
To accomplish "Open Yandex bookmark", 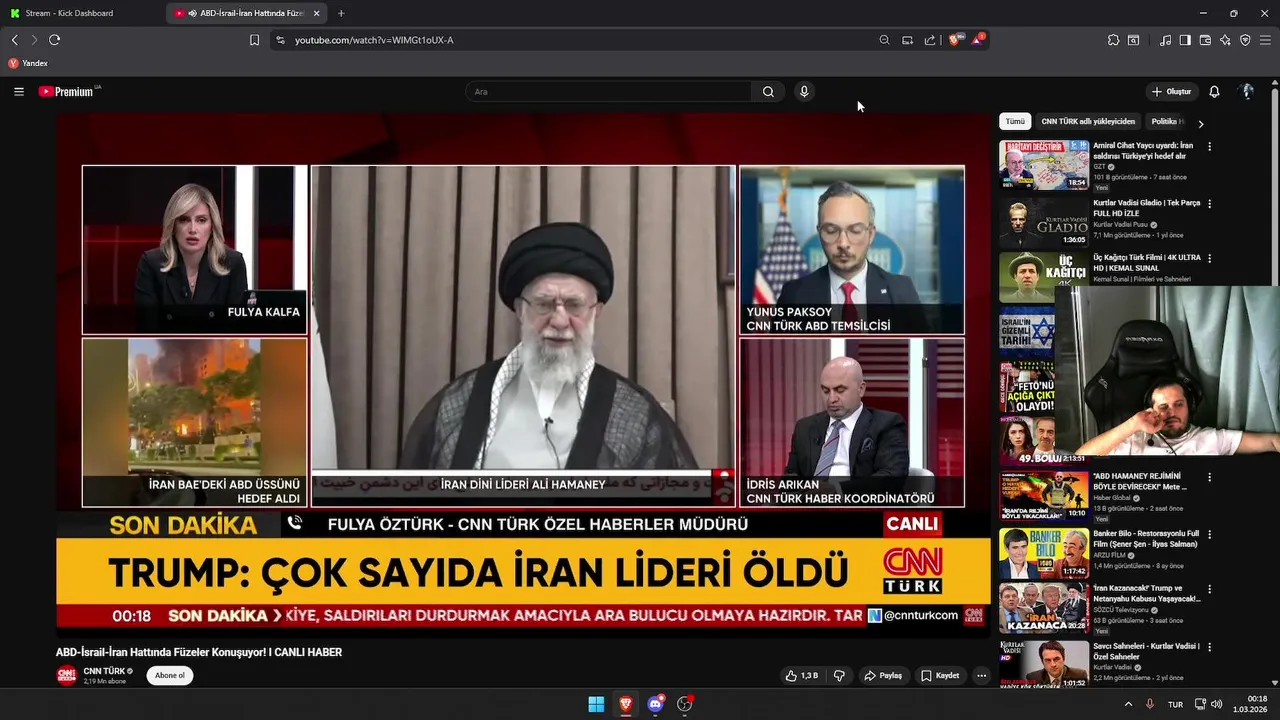I will (28, 63).
